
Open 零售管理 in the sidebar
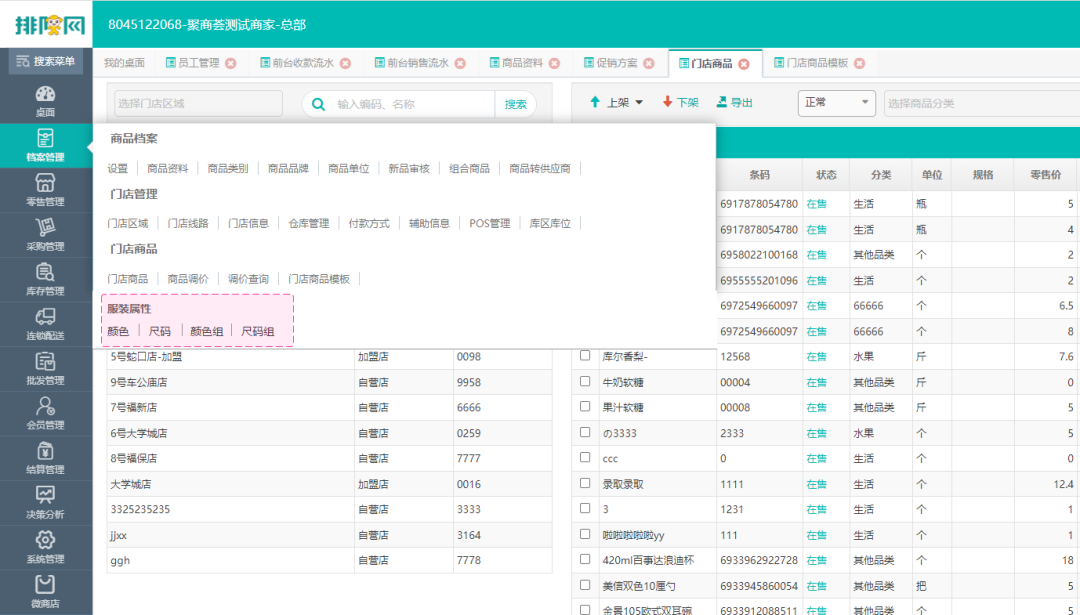point(45,189)
